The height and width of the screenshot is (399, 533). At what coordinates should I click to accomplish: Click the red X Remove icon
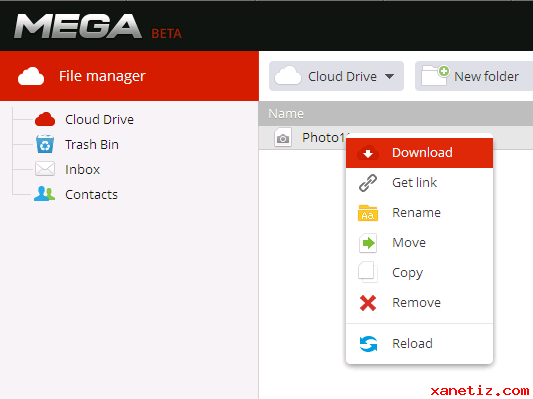pos(368,303)
